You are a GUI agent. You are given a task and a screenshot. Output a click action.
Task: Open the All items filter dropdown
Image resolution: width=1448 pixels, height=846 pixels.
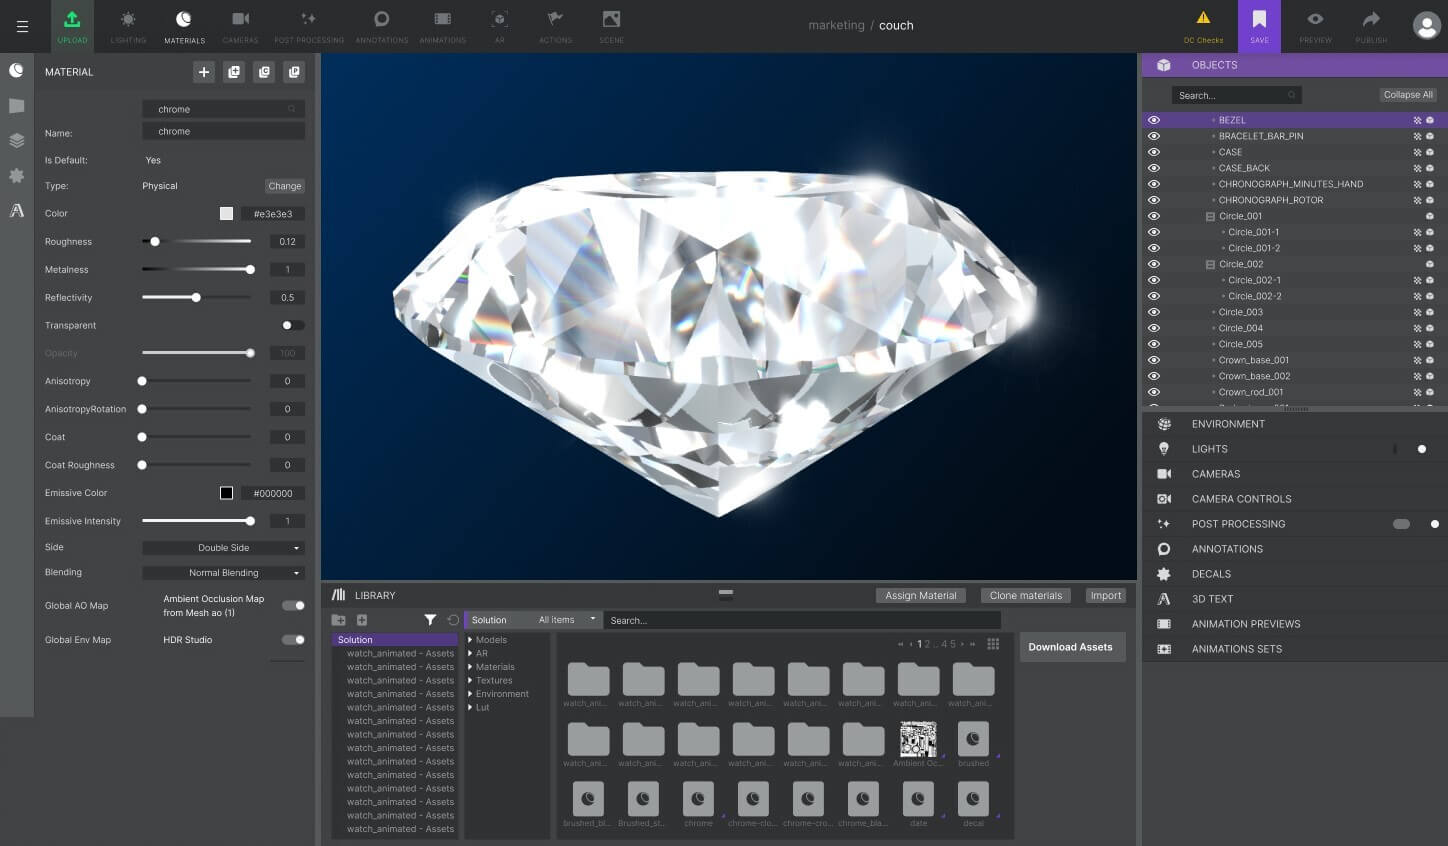pyautogui.click(x=566, y=620)
